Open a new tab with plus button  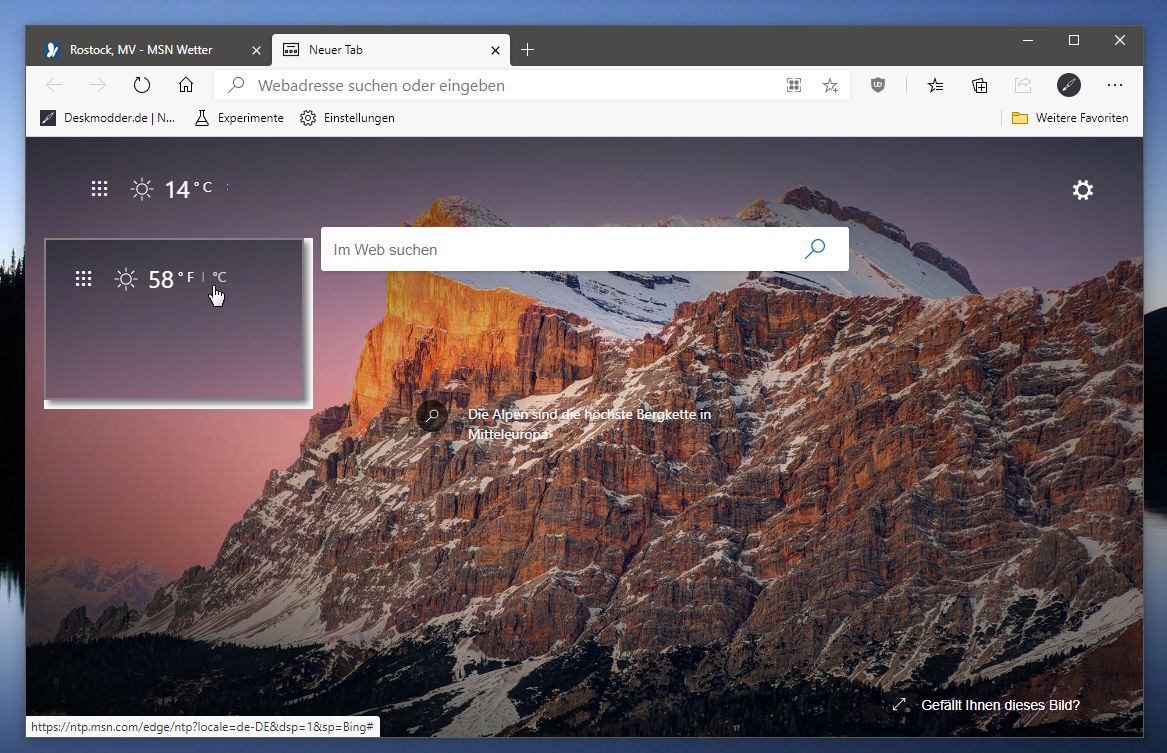[527, 50]
